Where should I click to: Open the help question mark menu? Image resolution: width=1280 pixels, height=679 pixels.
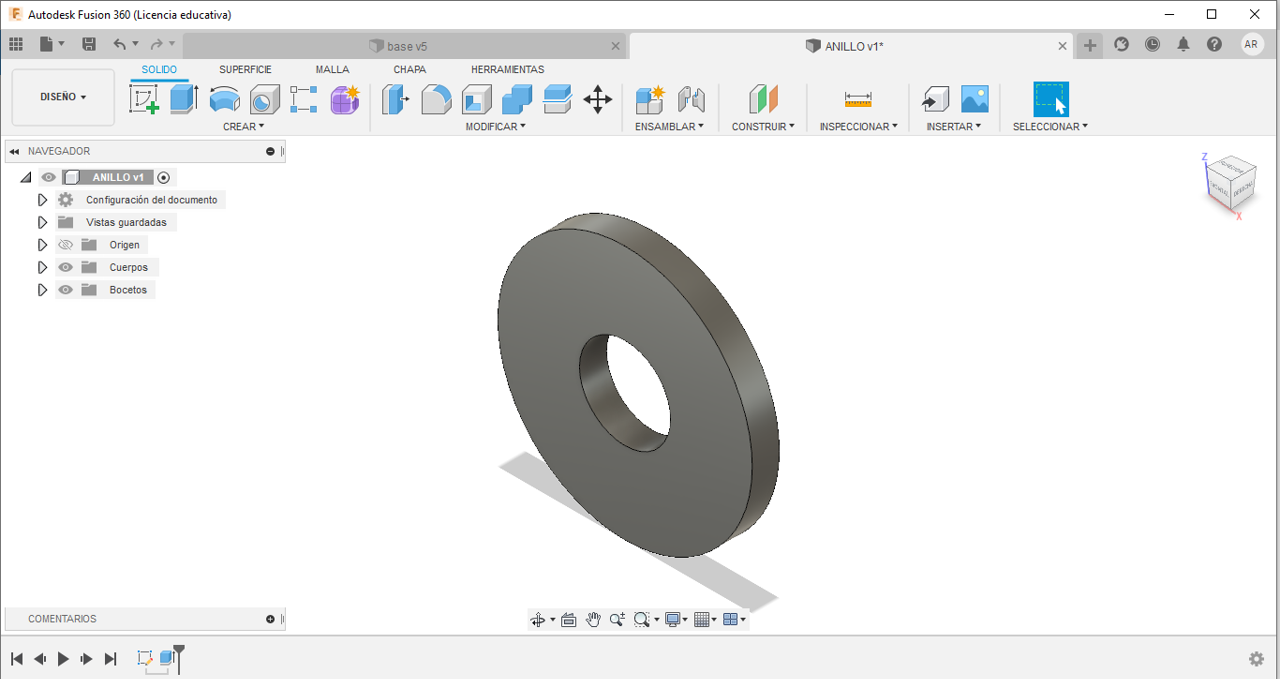[x=1214, y=44]
